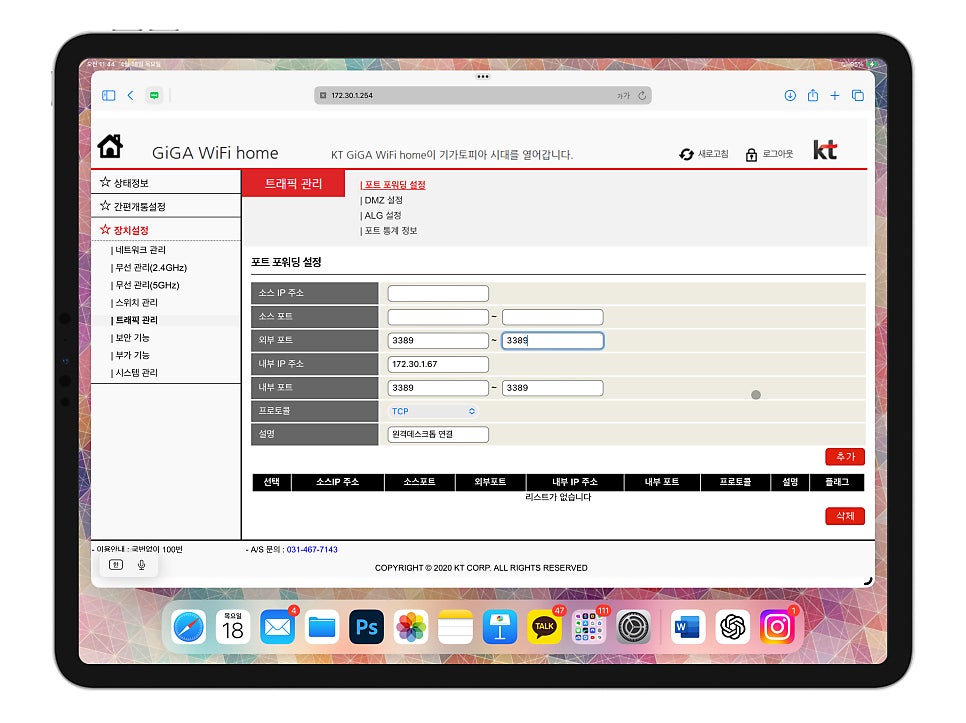
Task: Click 내부 포트 start field 3389
Action: 438,388
